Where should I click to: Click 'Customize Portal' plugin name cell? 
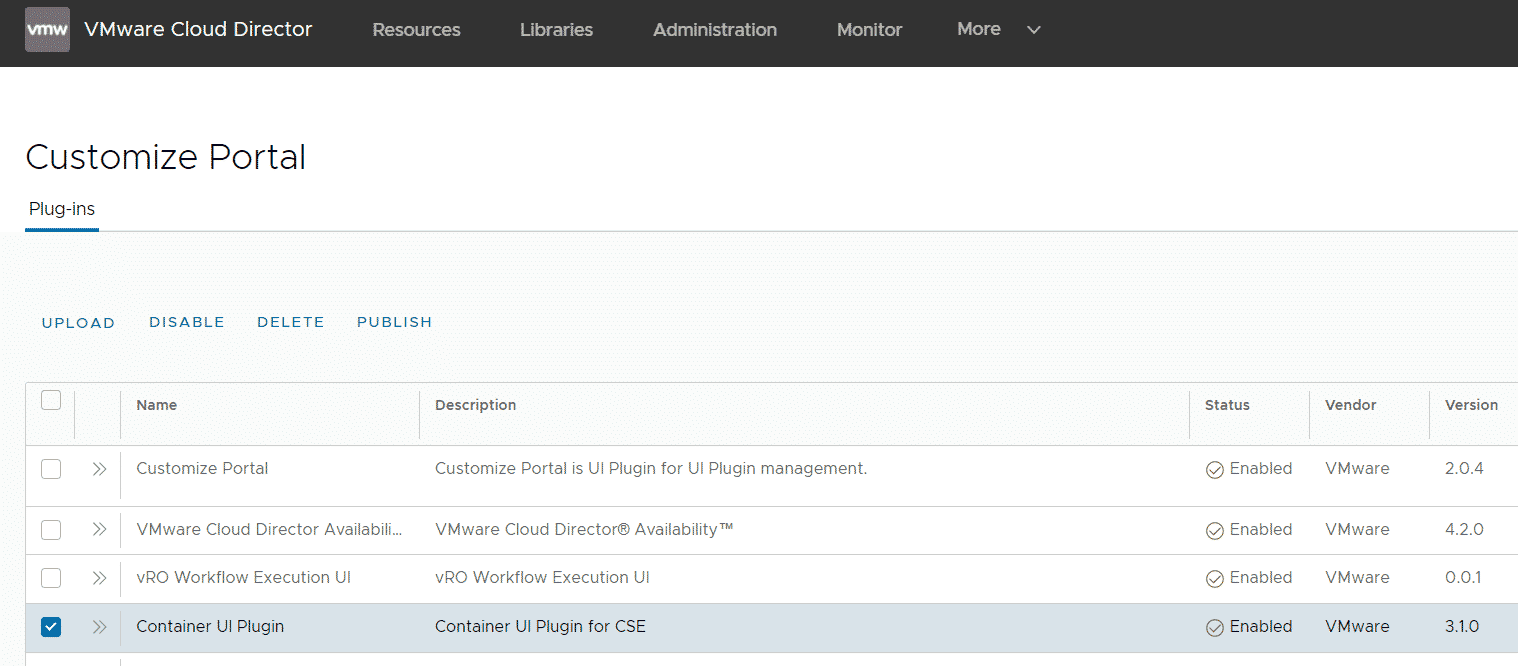tap(202, 468)
